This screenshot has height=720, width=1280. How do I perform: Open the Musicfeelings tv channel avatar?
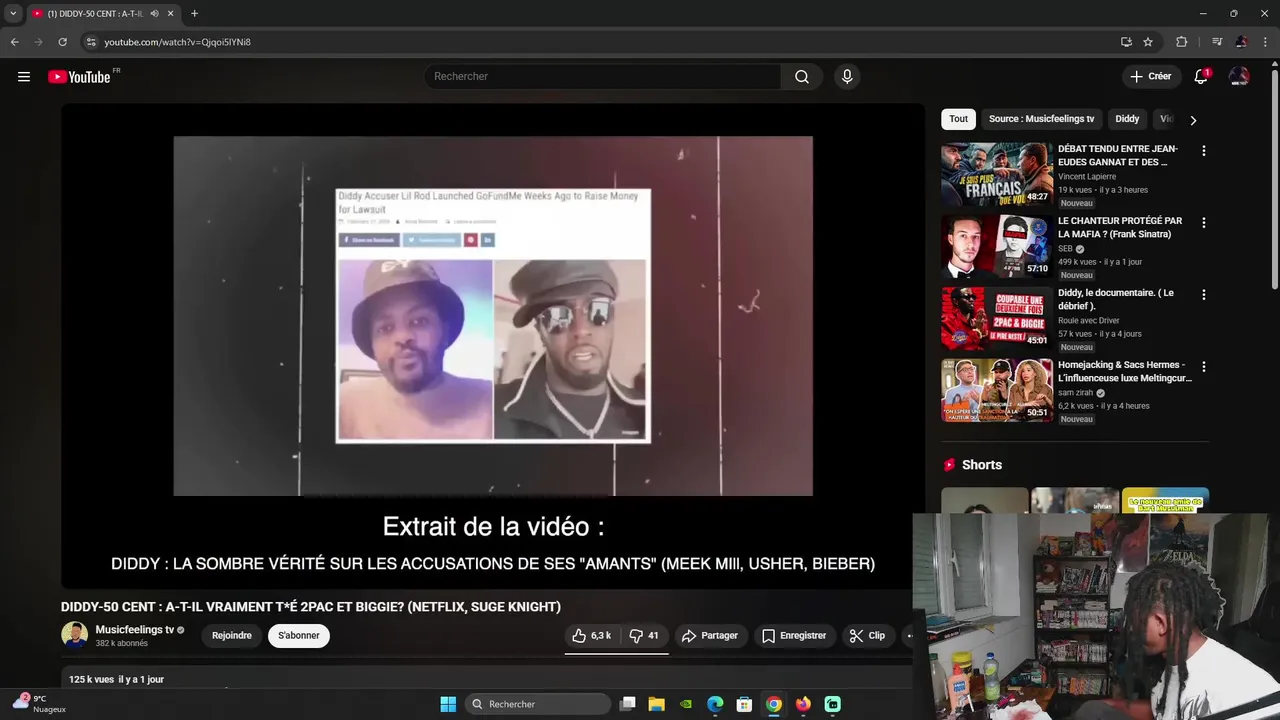74,635
